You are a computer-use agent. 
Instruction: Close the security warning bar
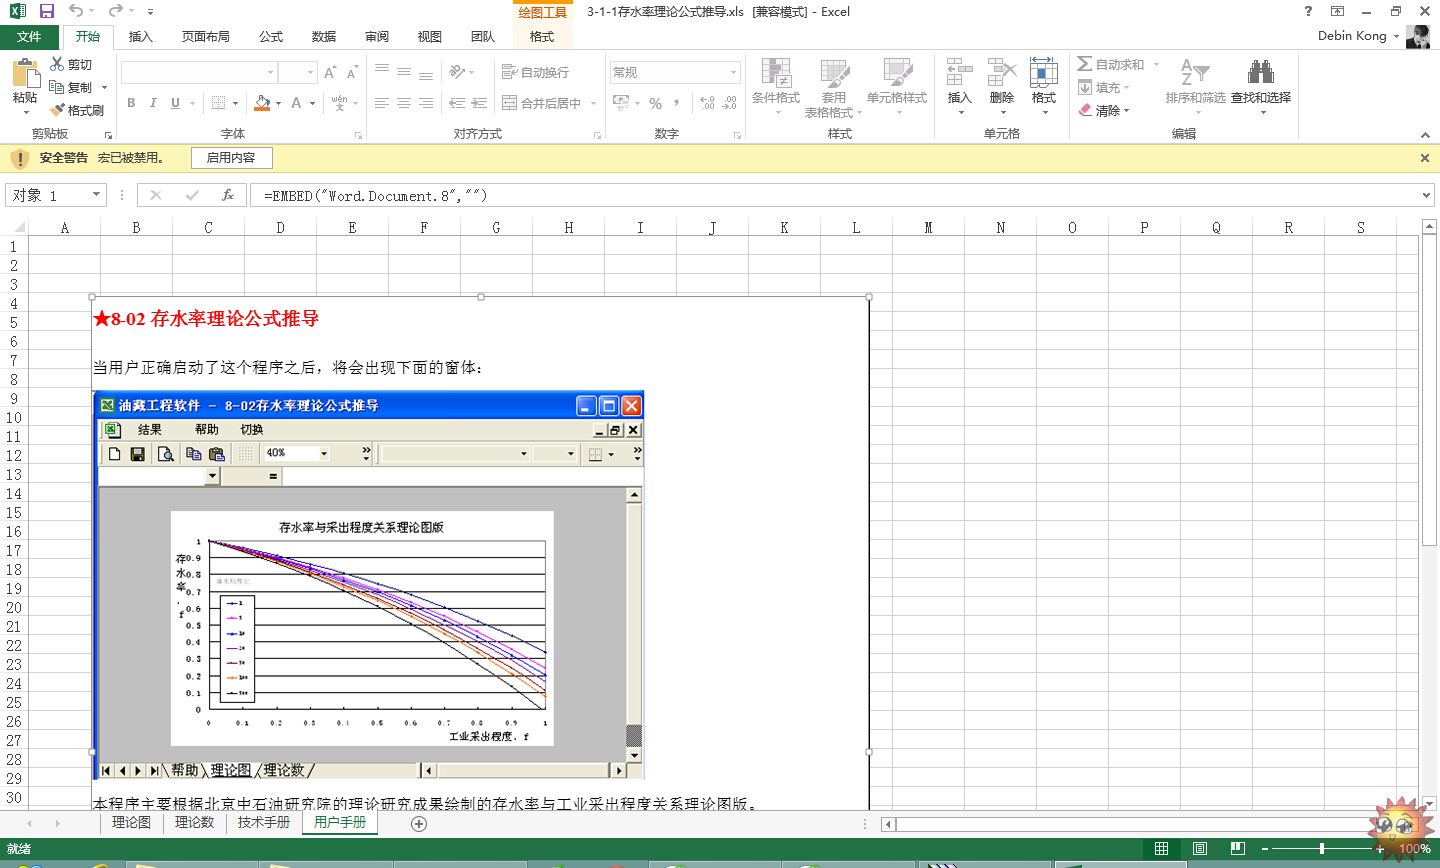click(x=1425, y=158)
